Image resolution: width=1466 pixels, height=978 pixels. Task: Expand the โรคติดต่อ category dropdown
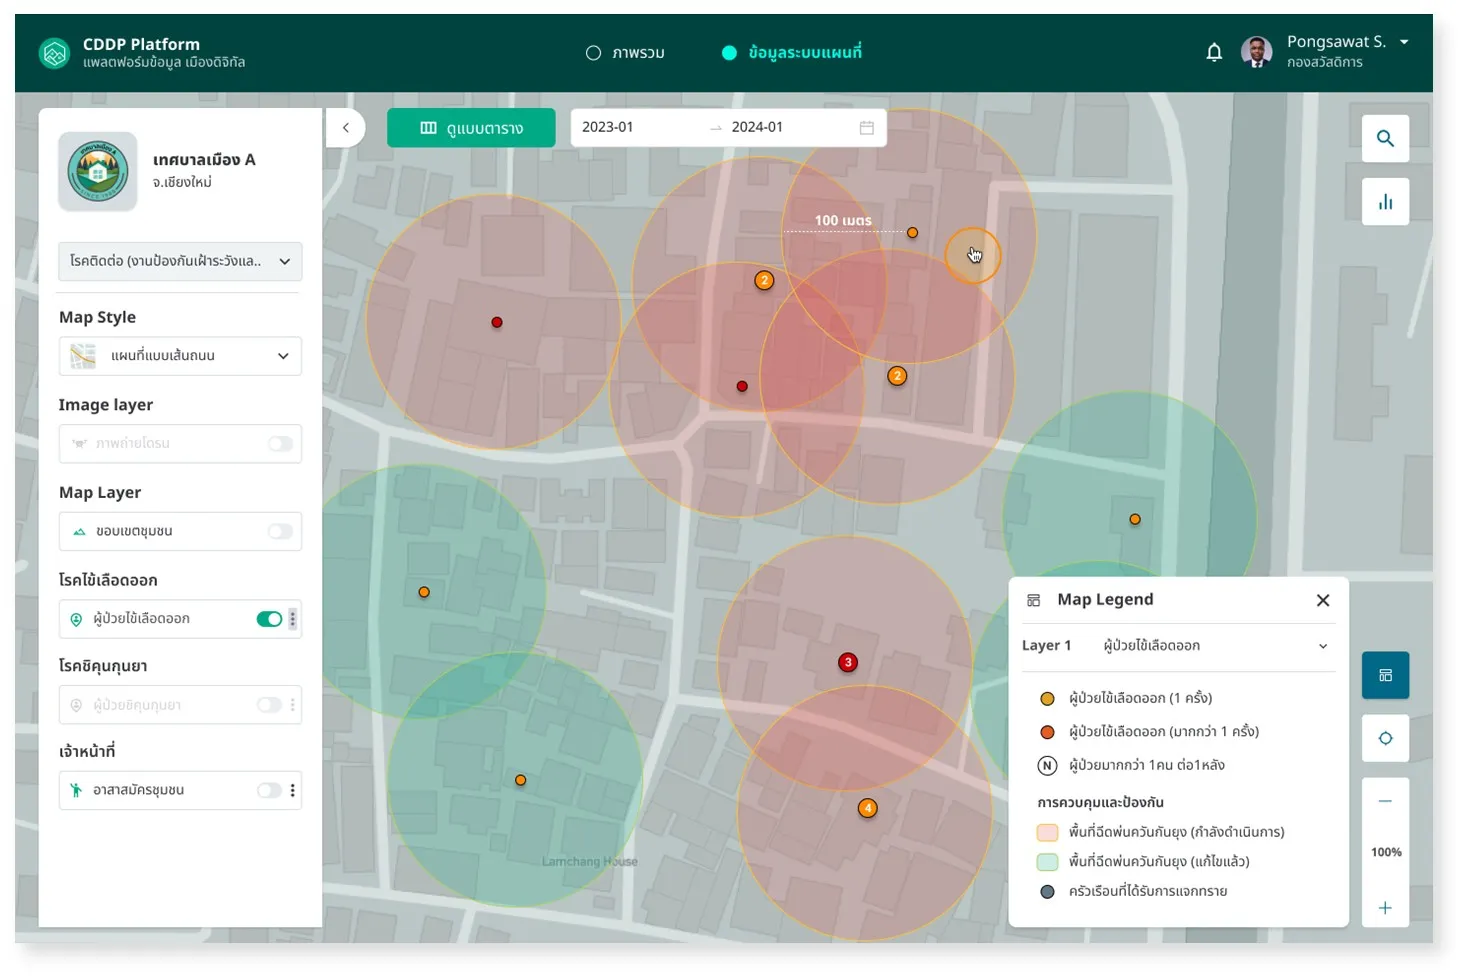pyautogui.click(x=180, y=262)
